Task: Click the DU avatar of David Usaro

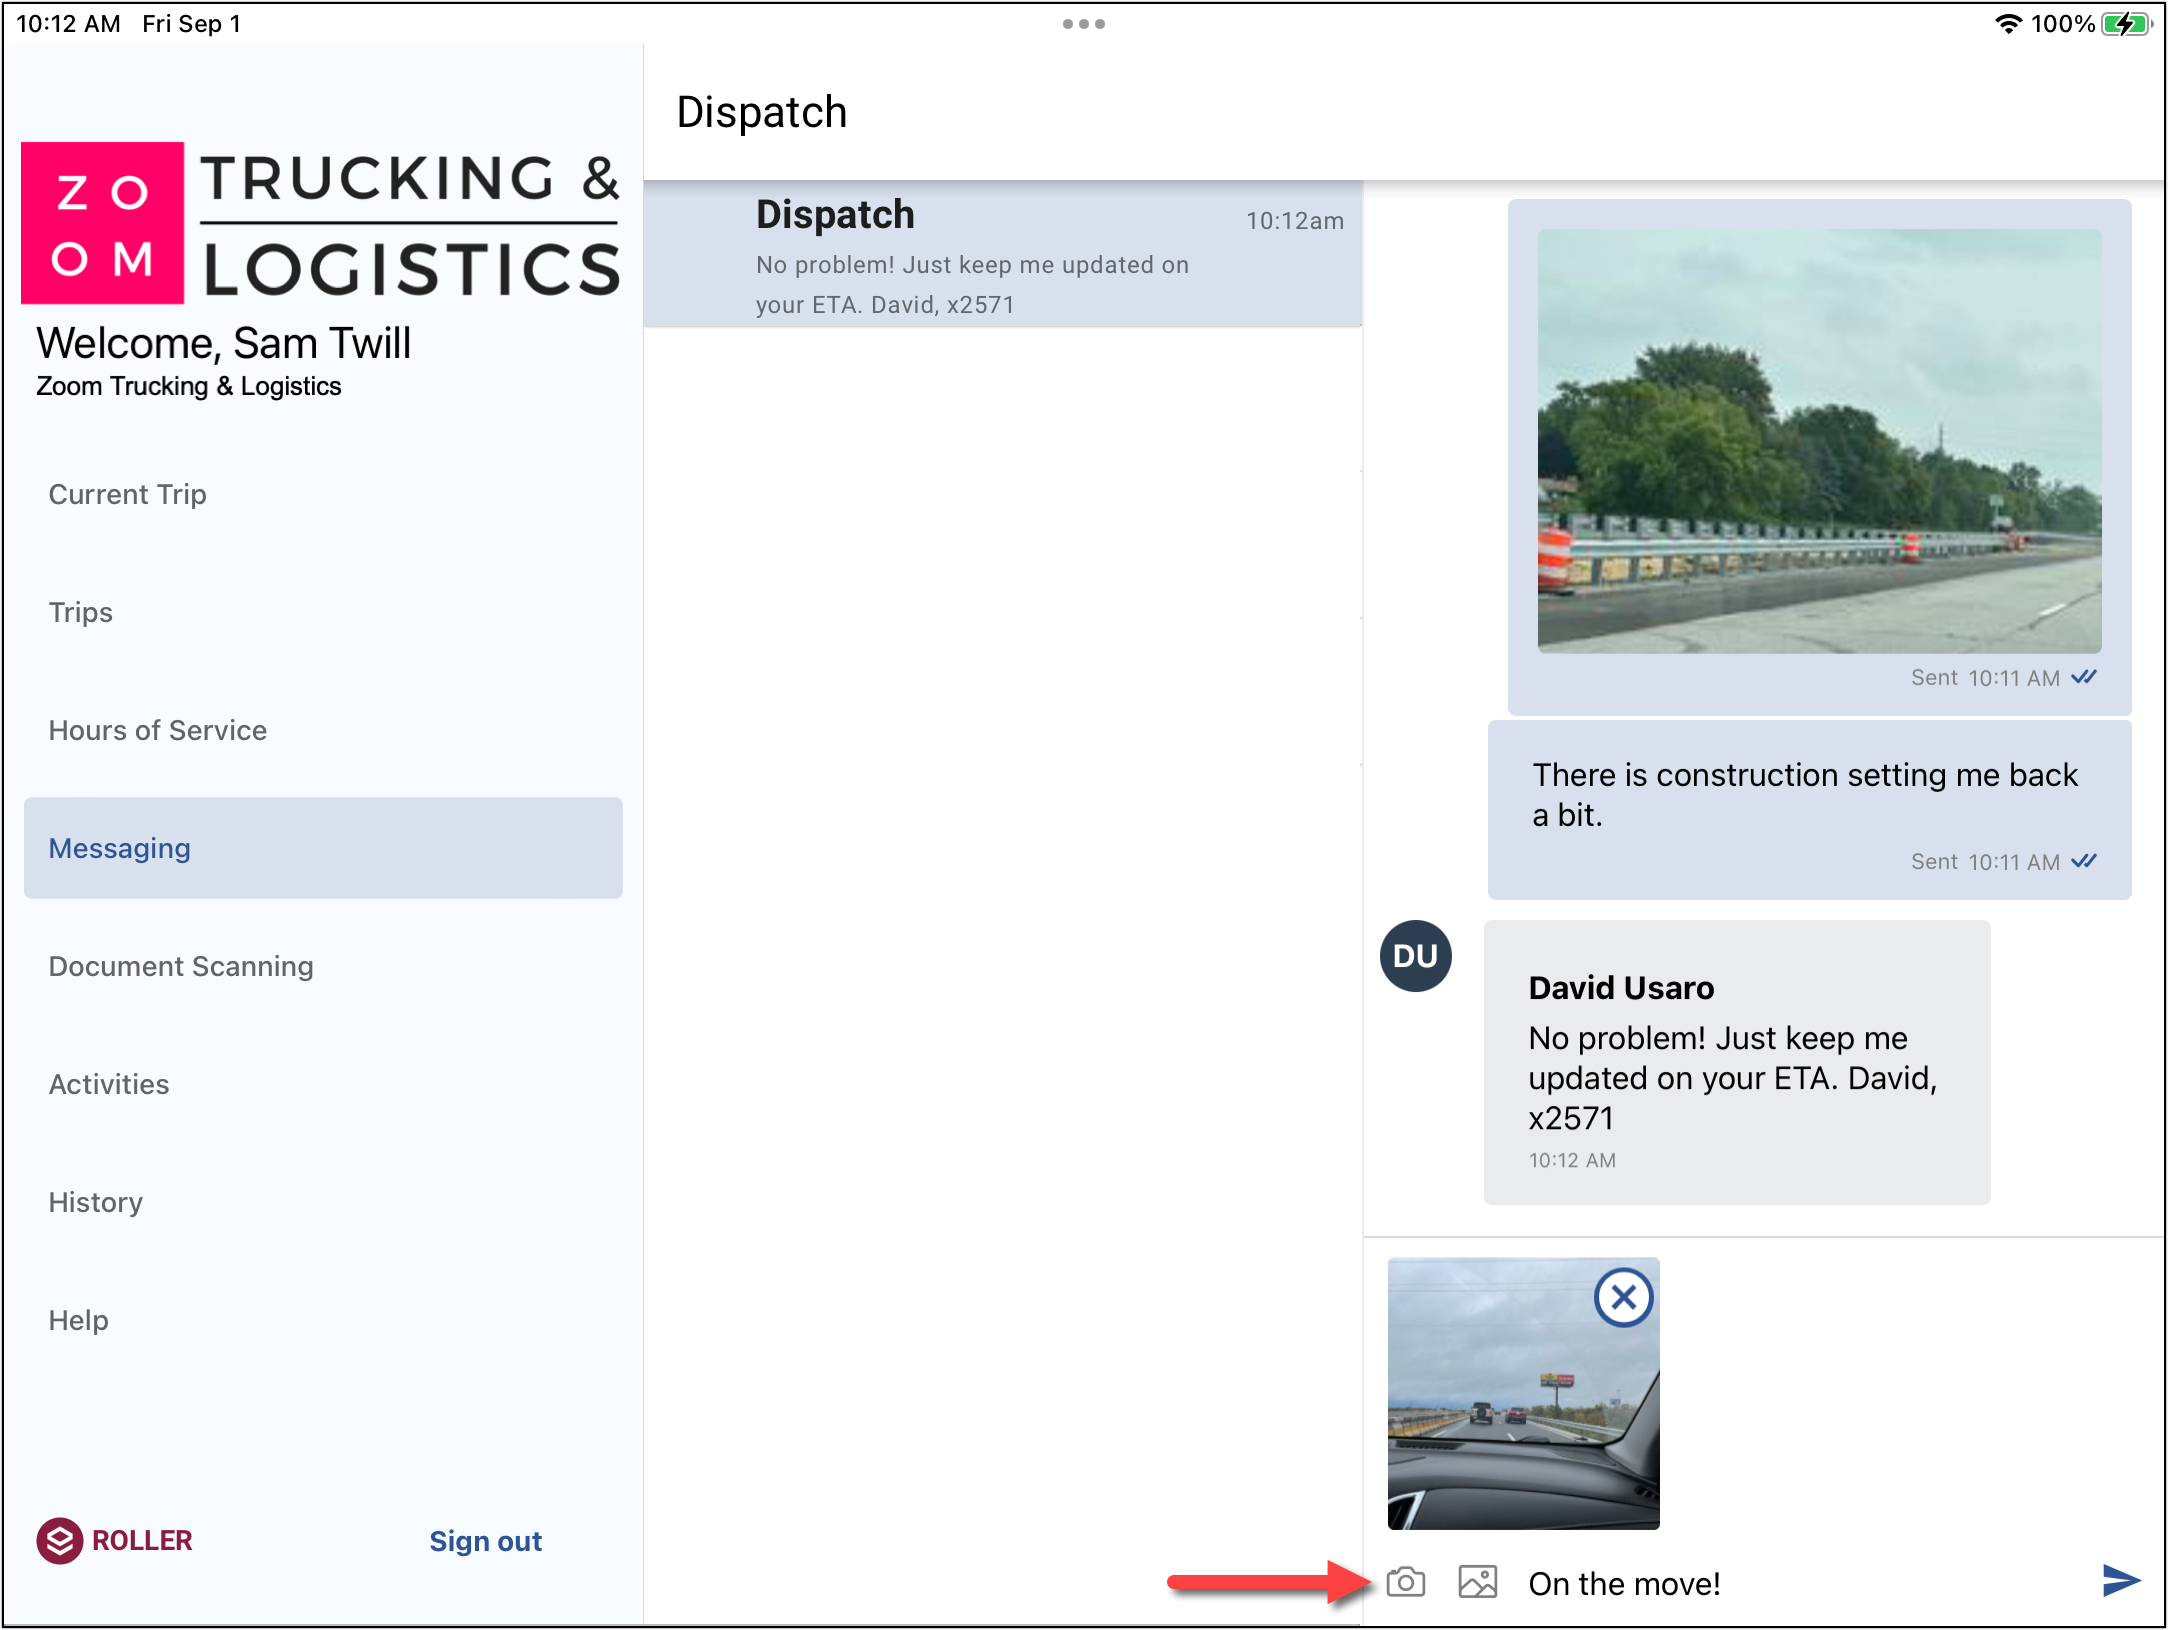Action: [1415, 956]
